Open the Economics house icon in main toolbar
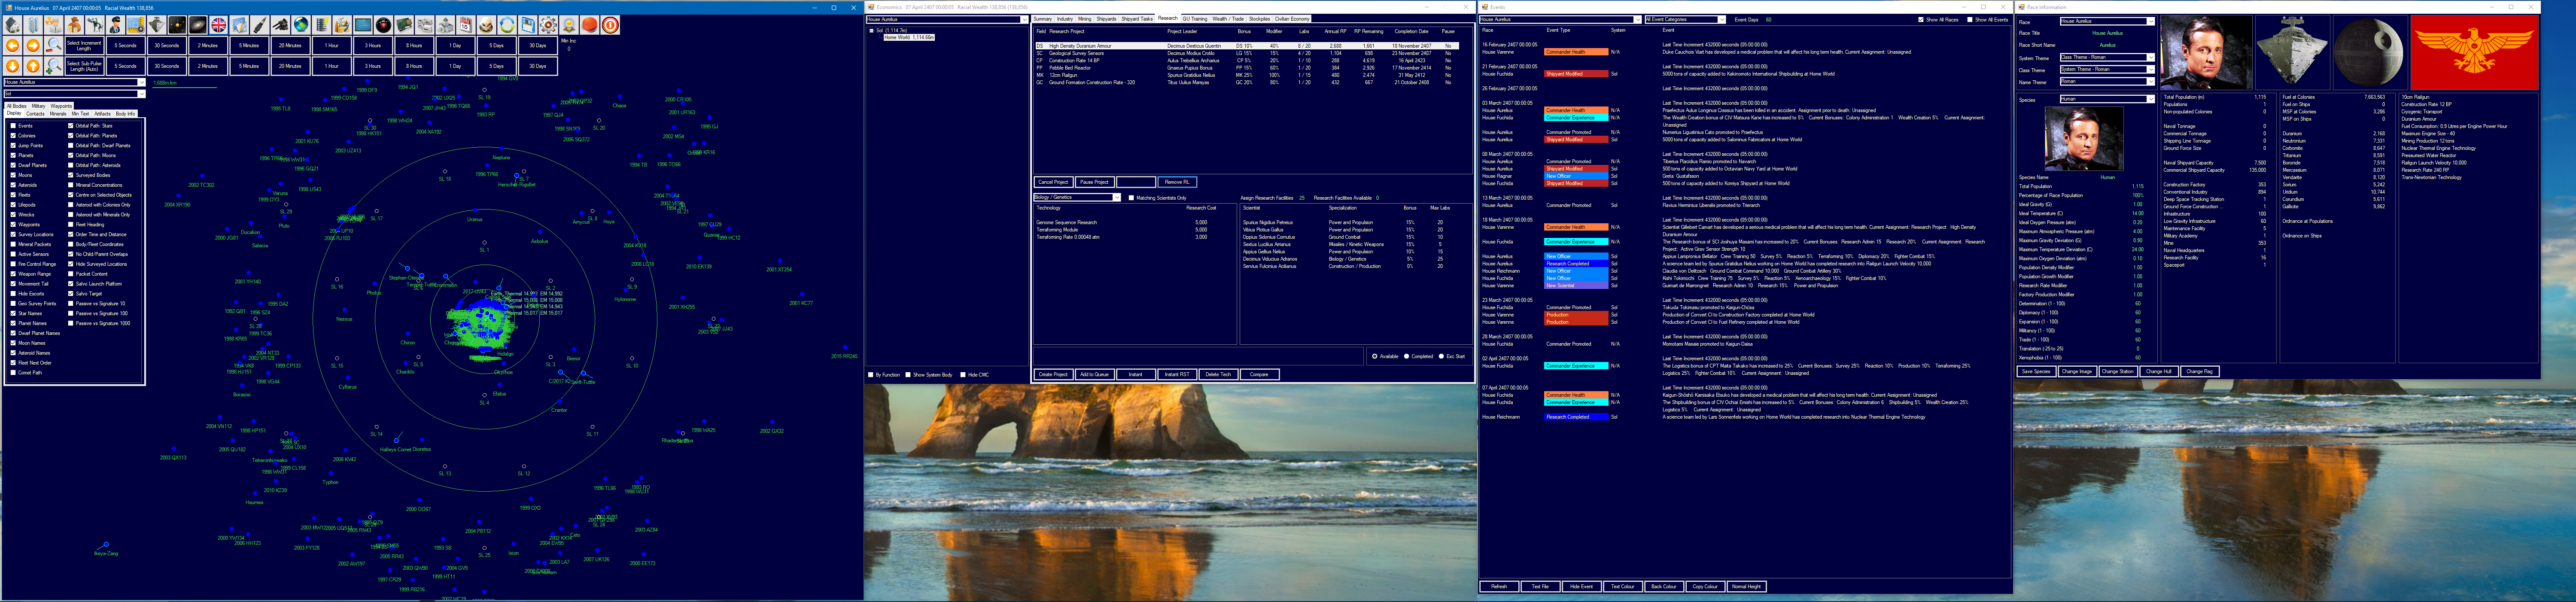2576x602 pixels. pyautogui.click(x=13, y=25)
